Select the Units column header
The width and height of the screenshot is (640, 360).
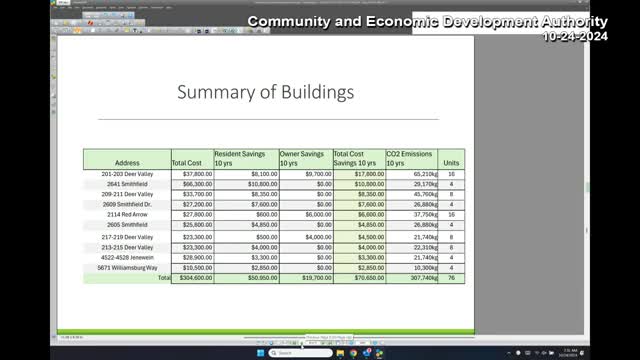[x=451, y=160]
